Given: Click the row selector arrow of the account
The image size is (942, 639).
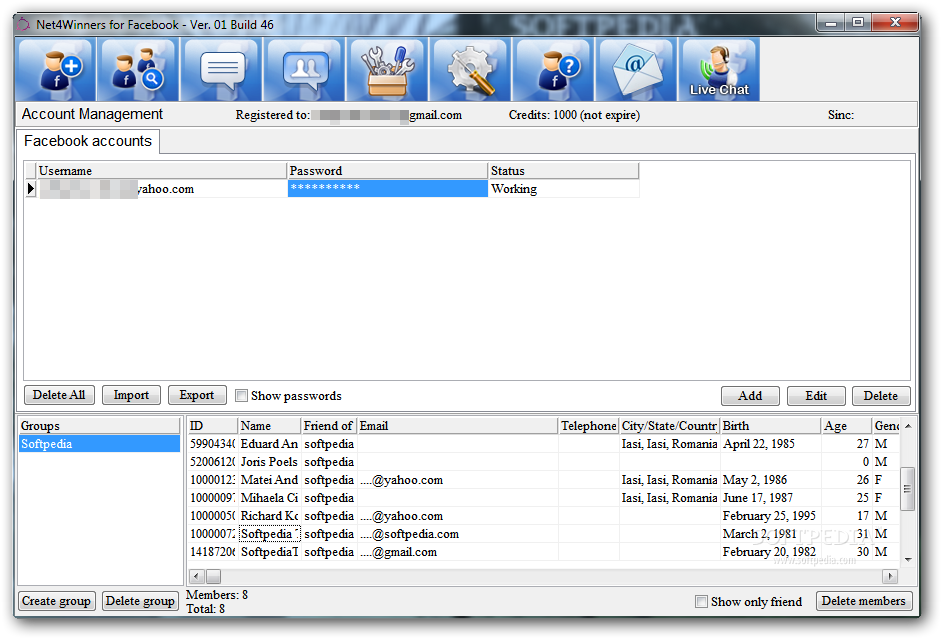Looking at the screenshot, I should (31, 189).
